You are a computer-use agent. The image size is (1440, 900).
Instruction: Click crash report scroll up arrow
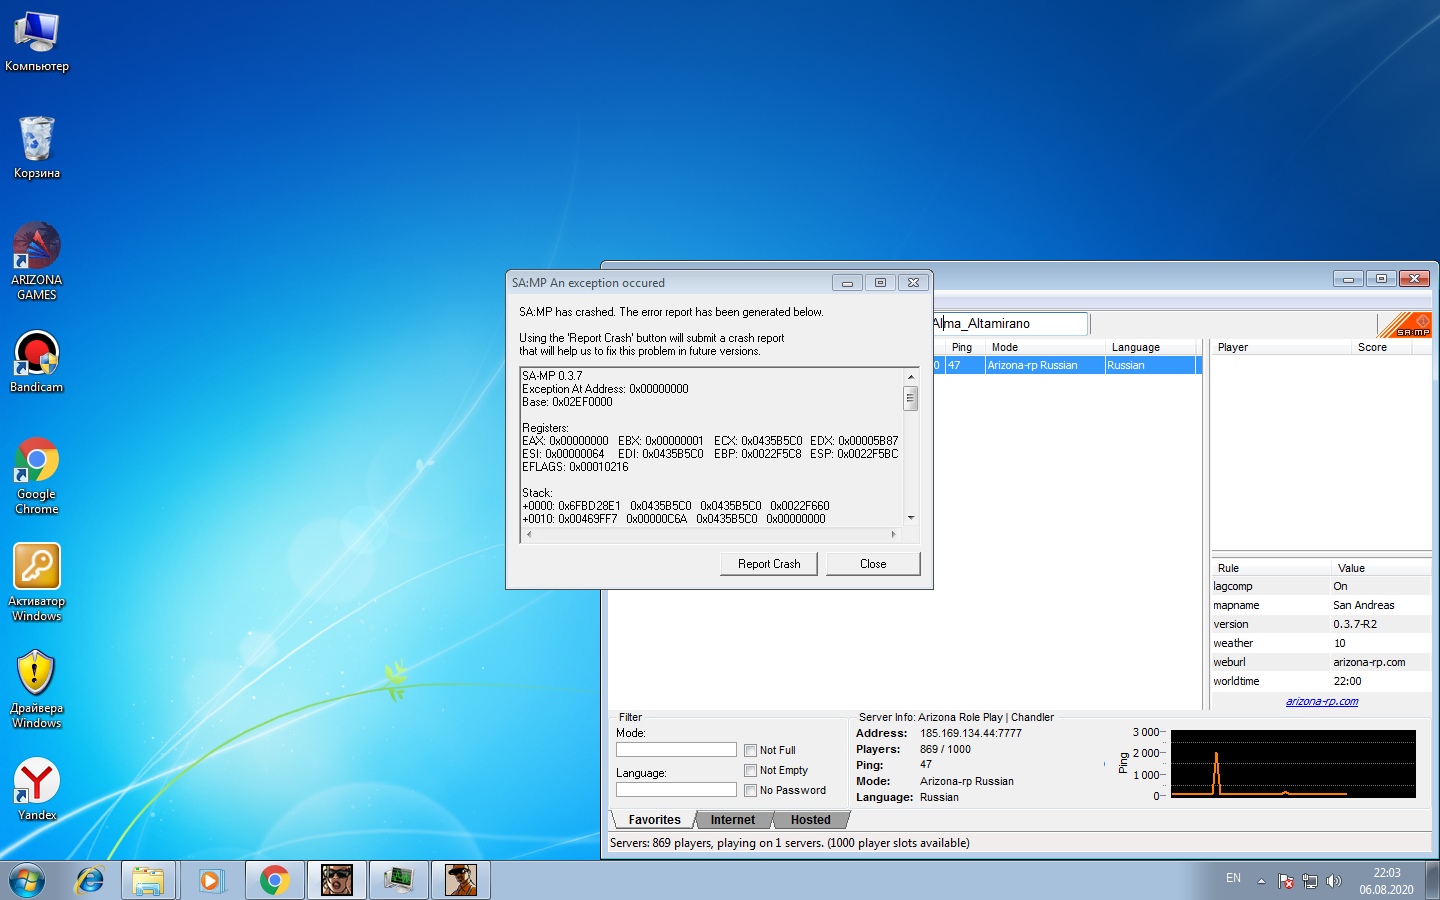coord(910,376)
